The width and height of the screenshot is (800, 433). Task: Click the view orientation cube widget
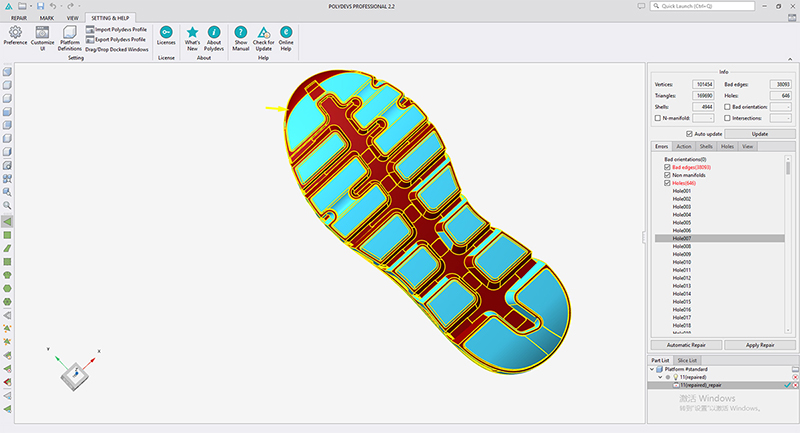coord(75,376)
